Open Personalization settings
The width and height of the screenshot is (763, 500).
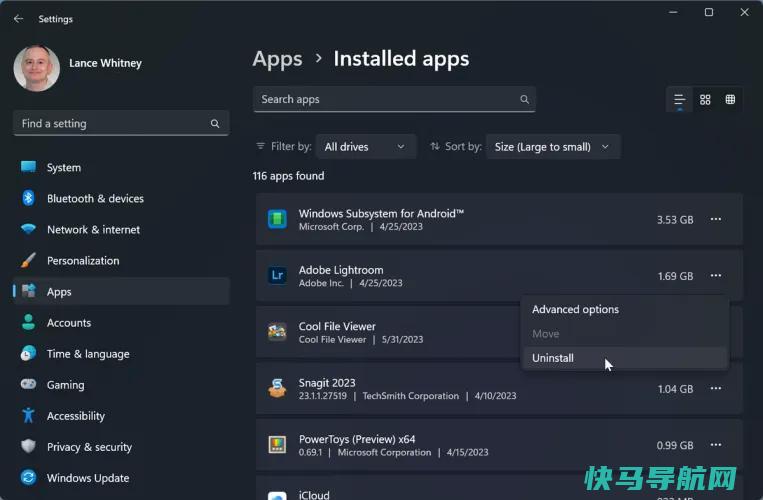121,261
